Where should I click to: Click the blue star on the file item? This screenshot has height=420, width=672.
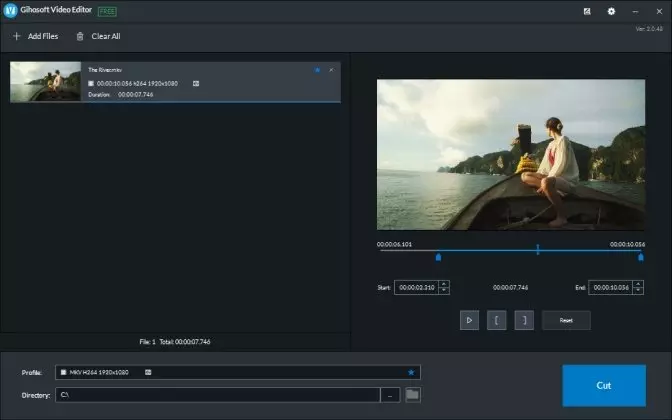pyautogui.click(x=317, y=70)
